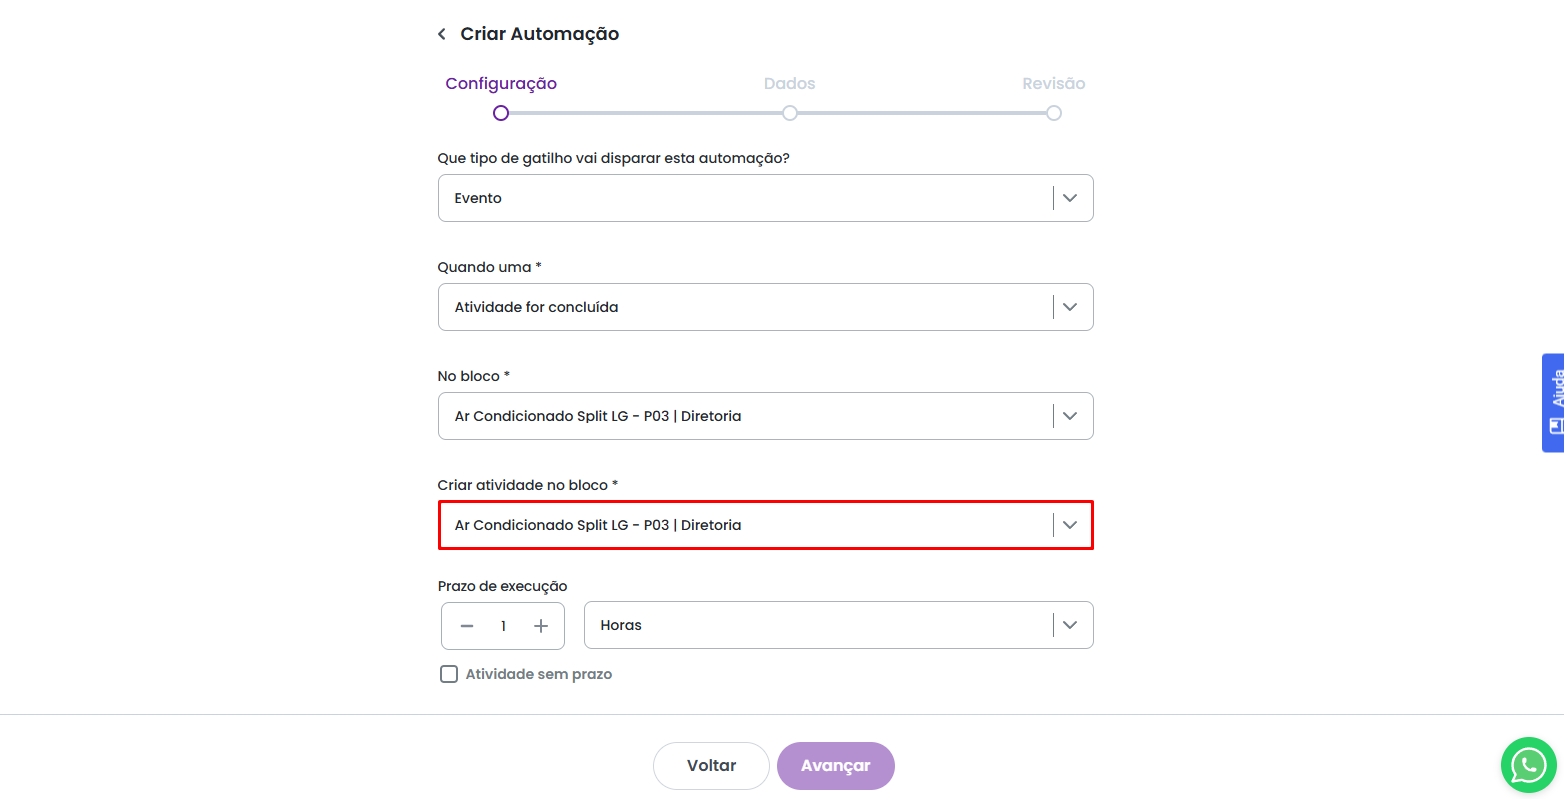Click the execution deadline number field
Image resolution: width=1564 pixels, height=799 pixels.
point(504,626)
